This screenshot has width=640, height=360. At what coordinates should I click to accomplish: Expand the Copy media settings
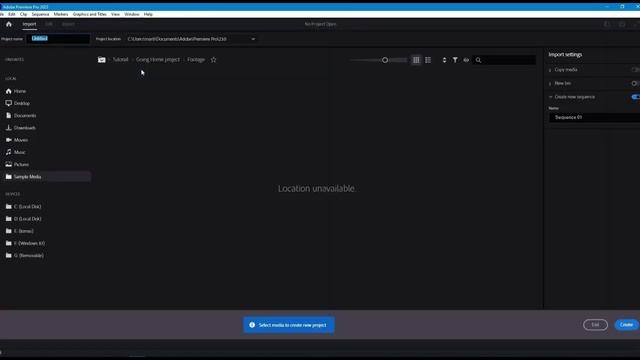point(550,70)
